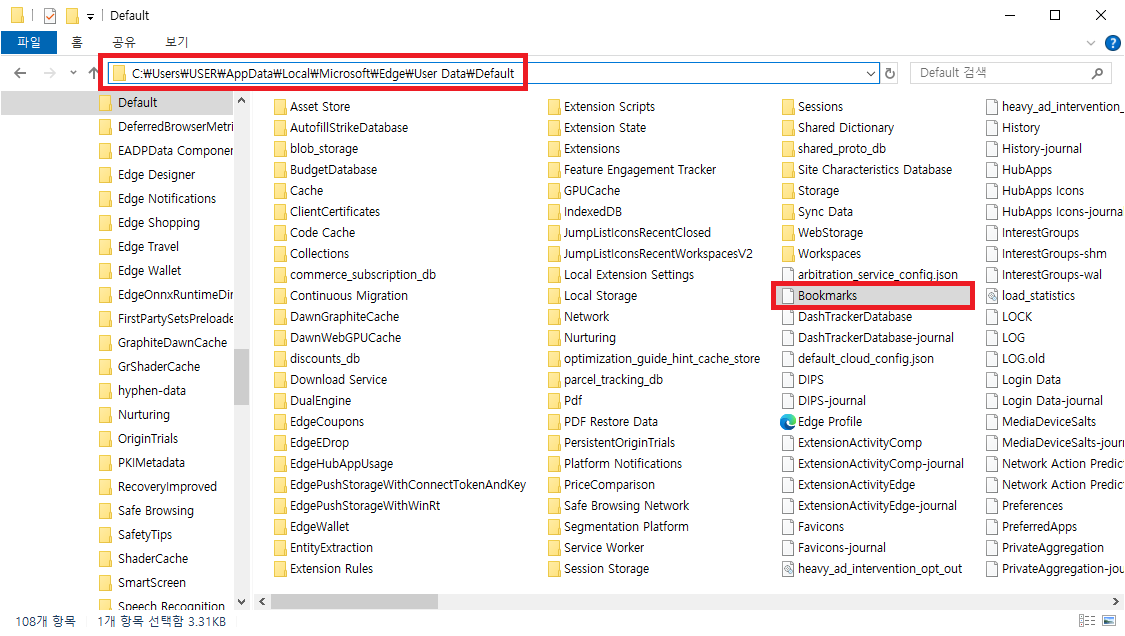Open the 파일 menu tab
This screenshot has width=1125, height=636.
click(x=29, y=42)
